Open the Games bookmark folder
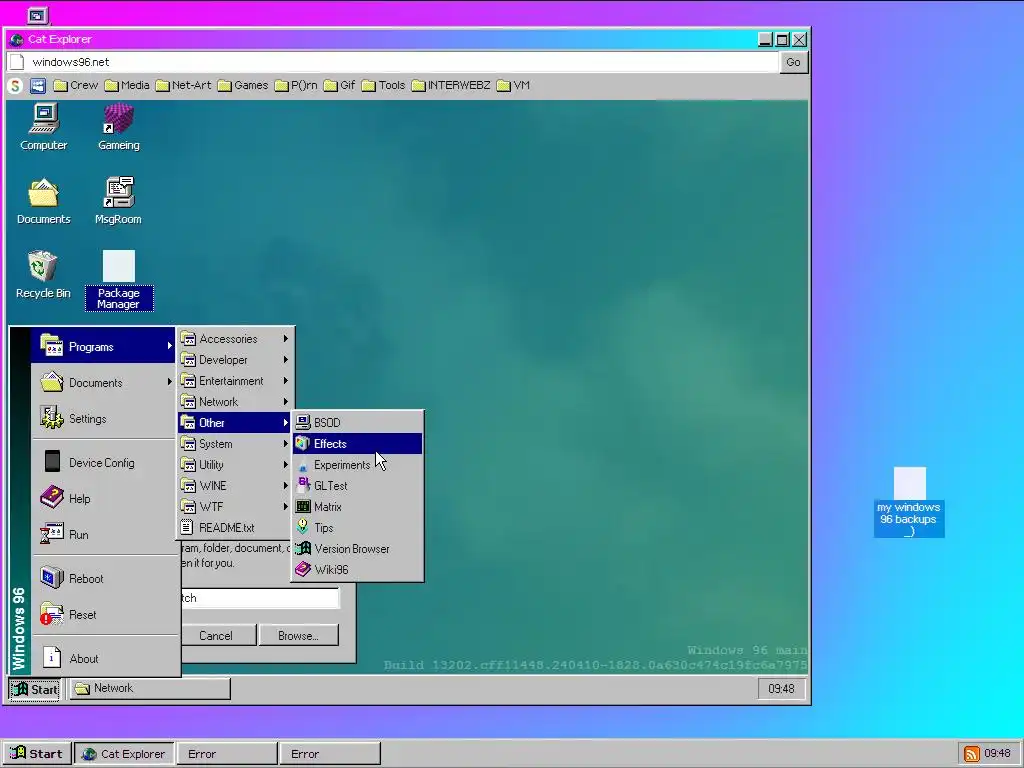Viewport: 1024px width, 768px height. point(243,86)
